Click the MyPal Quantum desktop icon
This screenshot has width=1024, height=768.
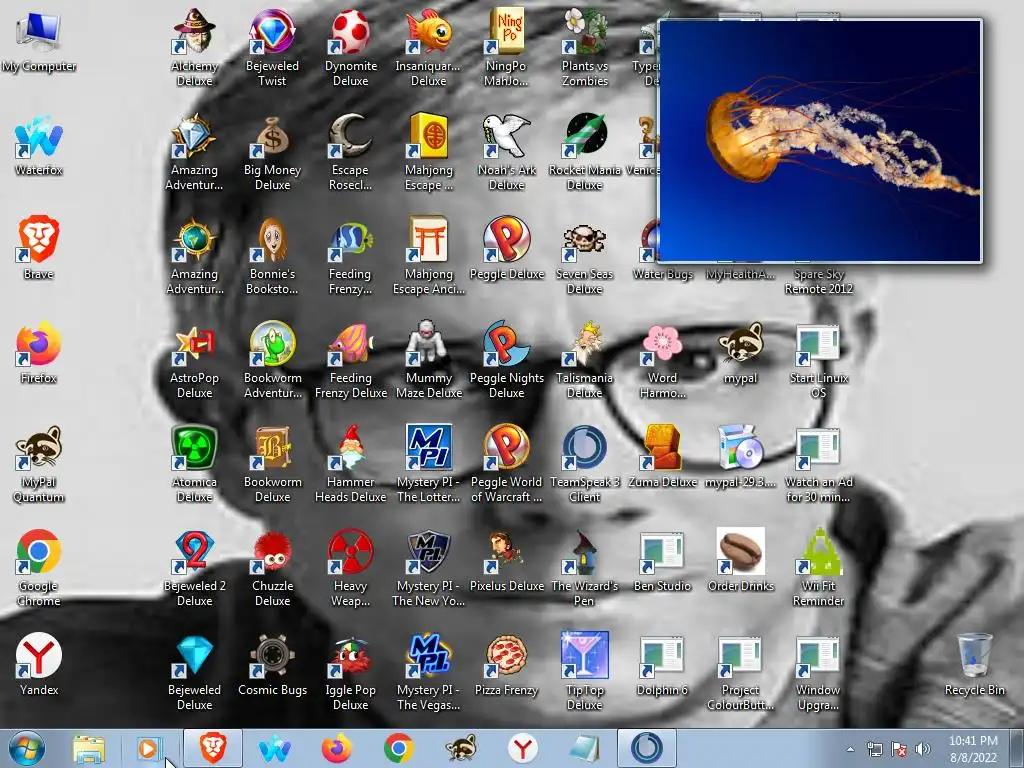[x=39, y=464]
